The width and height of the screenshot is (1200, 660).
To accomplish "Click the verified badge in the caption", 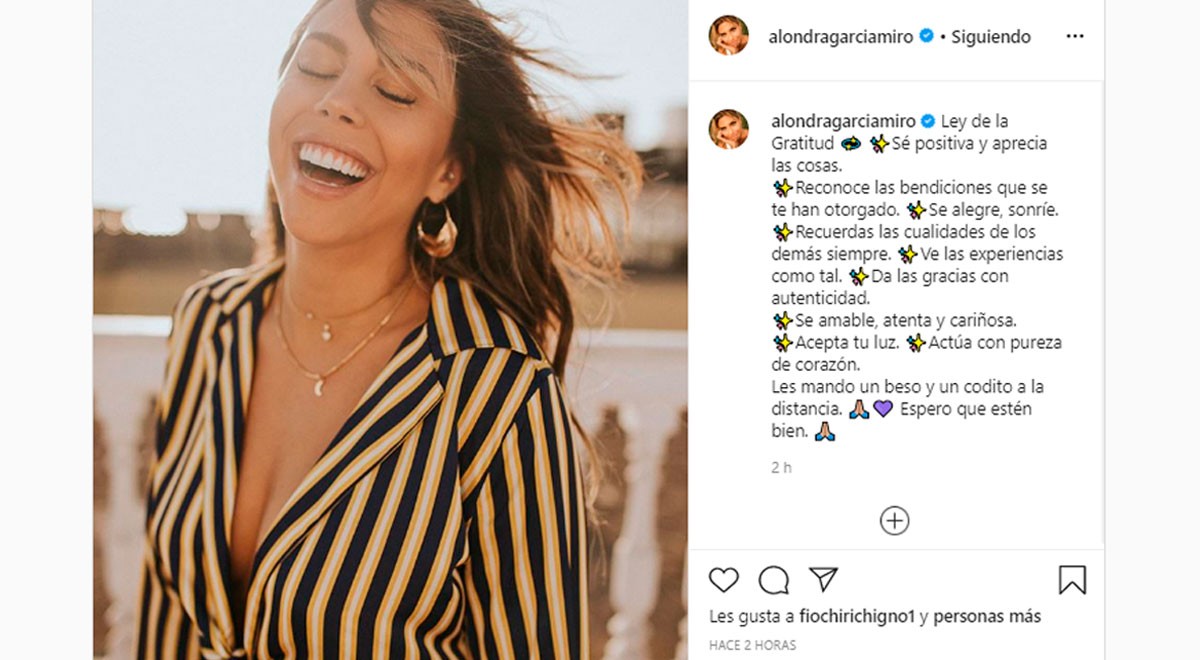I will pos(927,121).
